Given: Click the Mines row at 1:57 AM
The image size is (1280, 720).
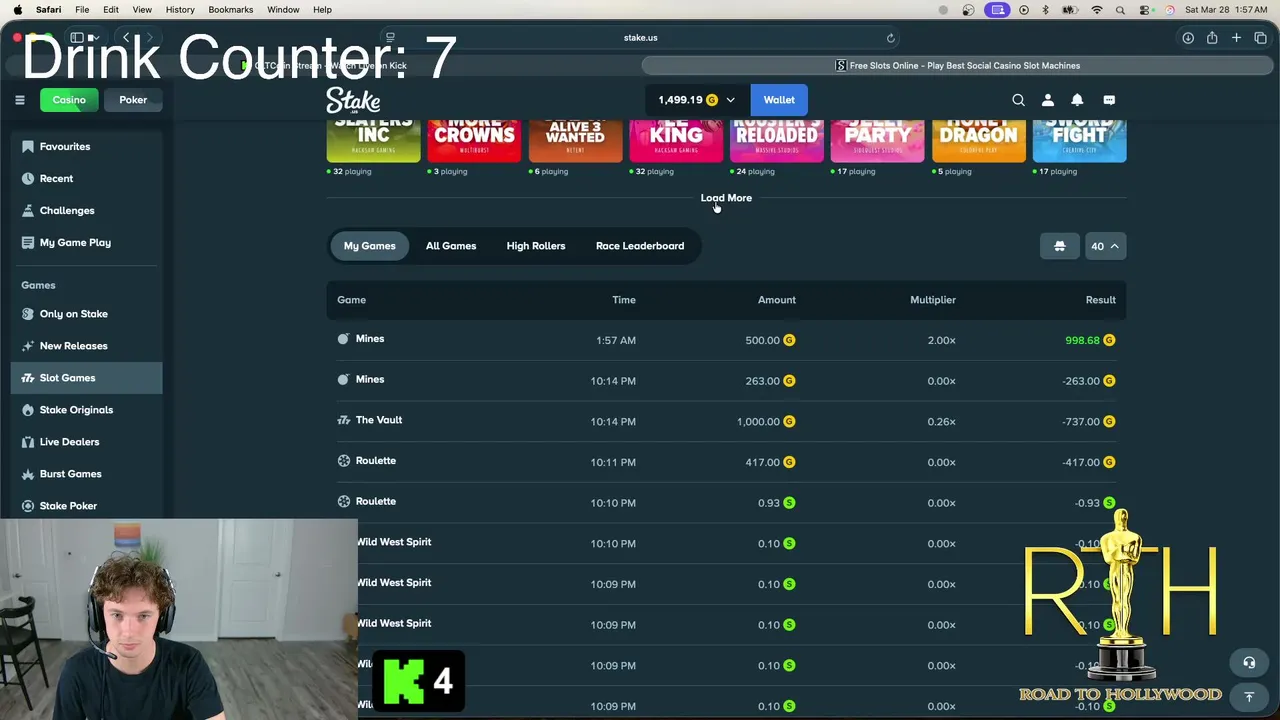Looking at the screenshot, I should [x=726, y=340].
